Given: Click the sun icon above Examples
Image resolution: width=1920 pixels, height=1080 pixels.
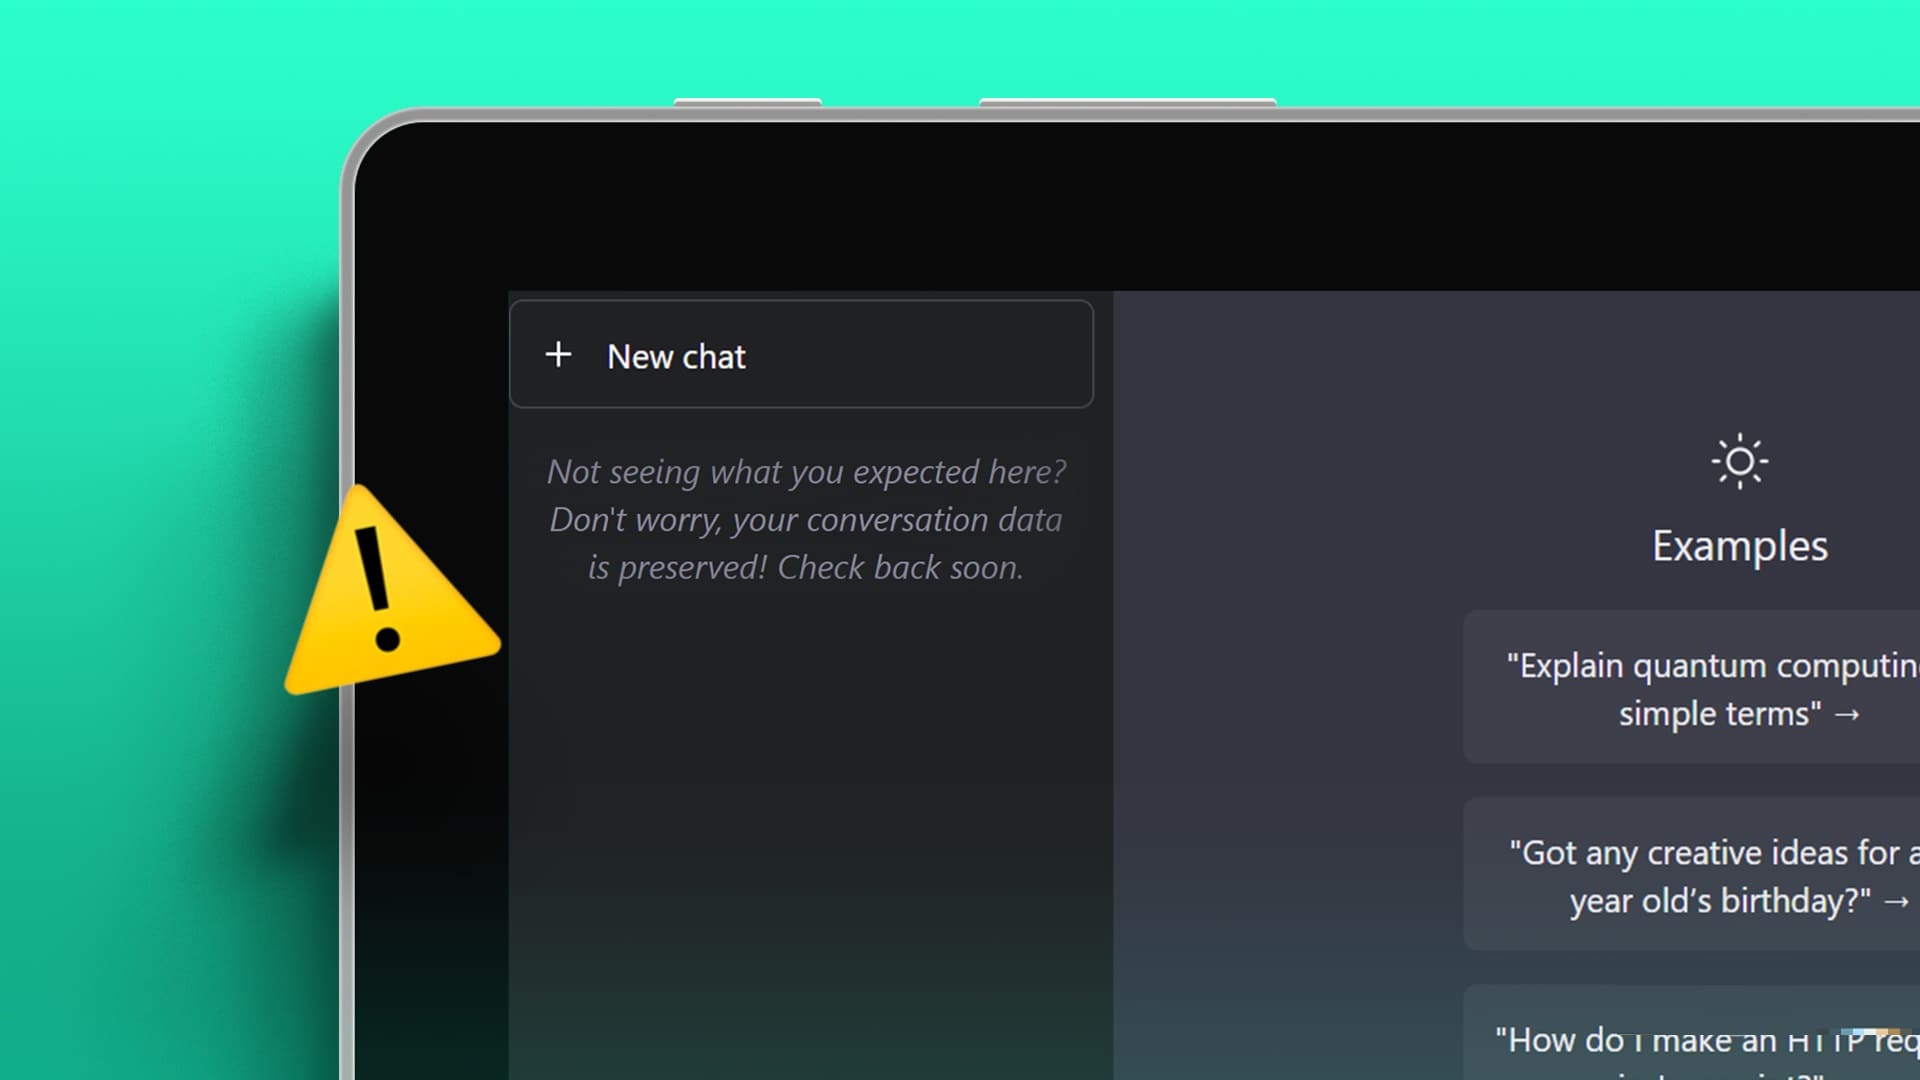Looking at the screenshot, I should [1739, 461].
